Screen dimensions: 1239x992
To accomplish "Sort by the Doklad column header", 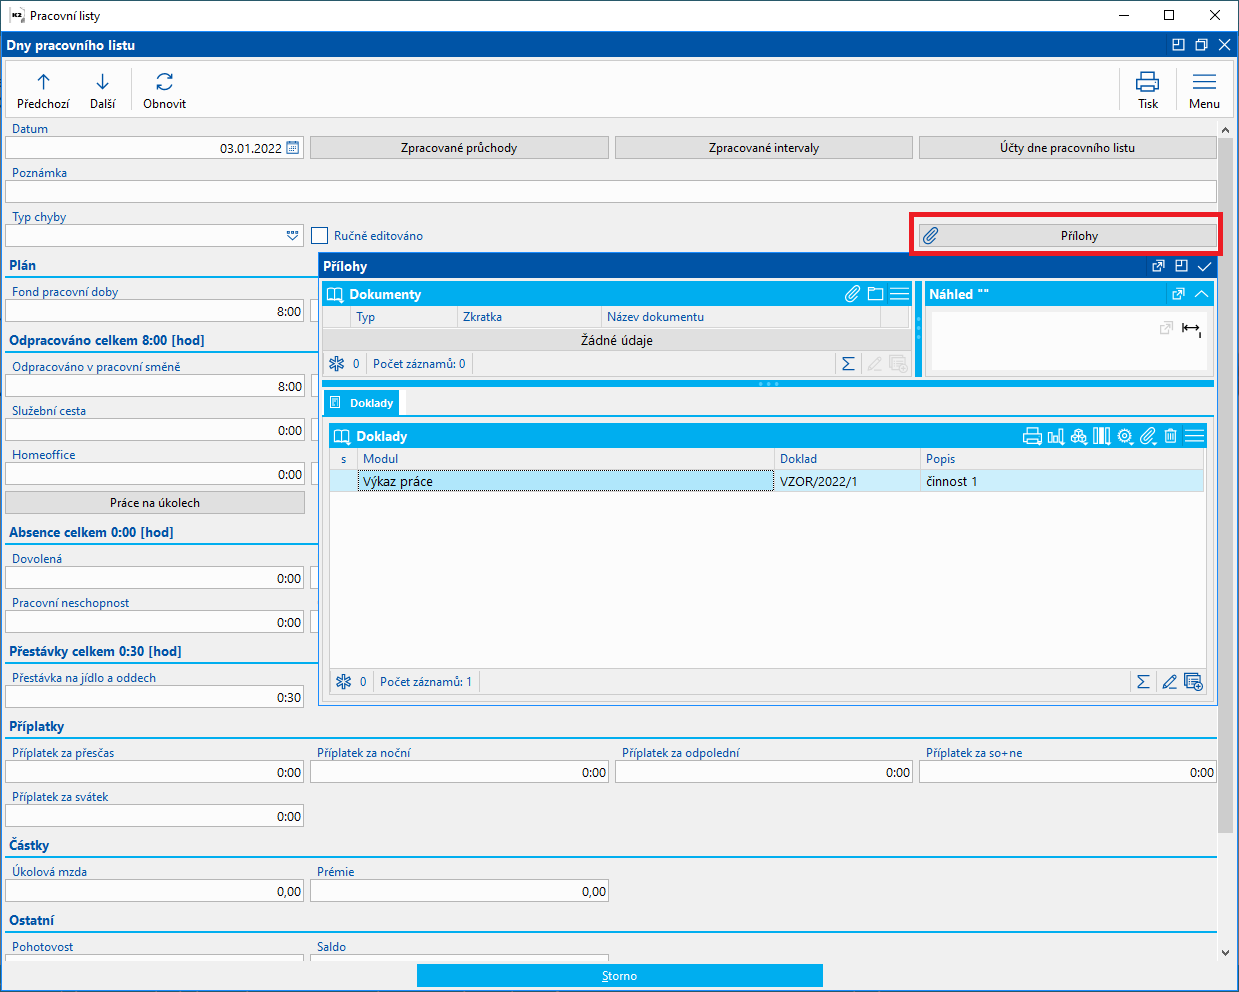I will pos(848,459).
